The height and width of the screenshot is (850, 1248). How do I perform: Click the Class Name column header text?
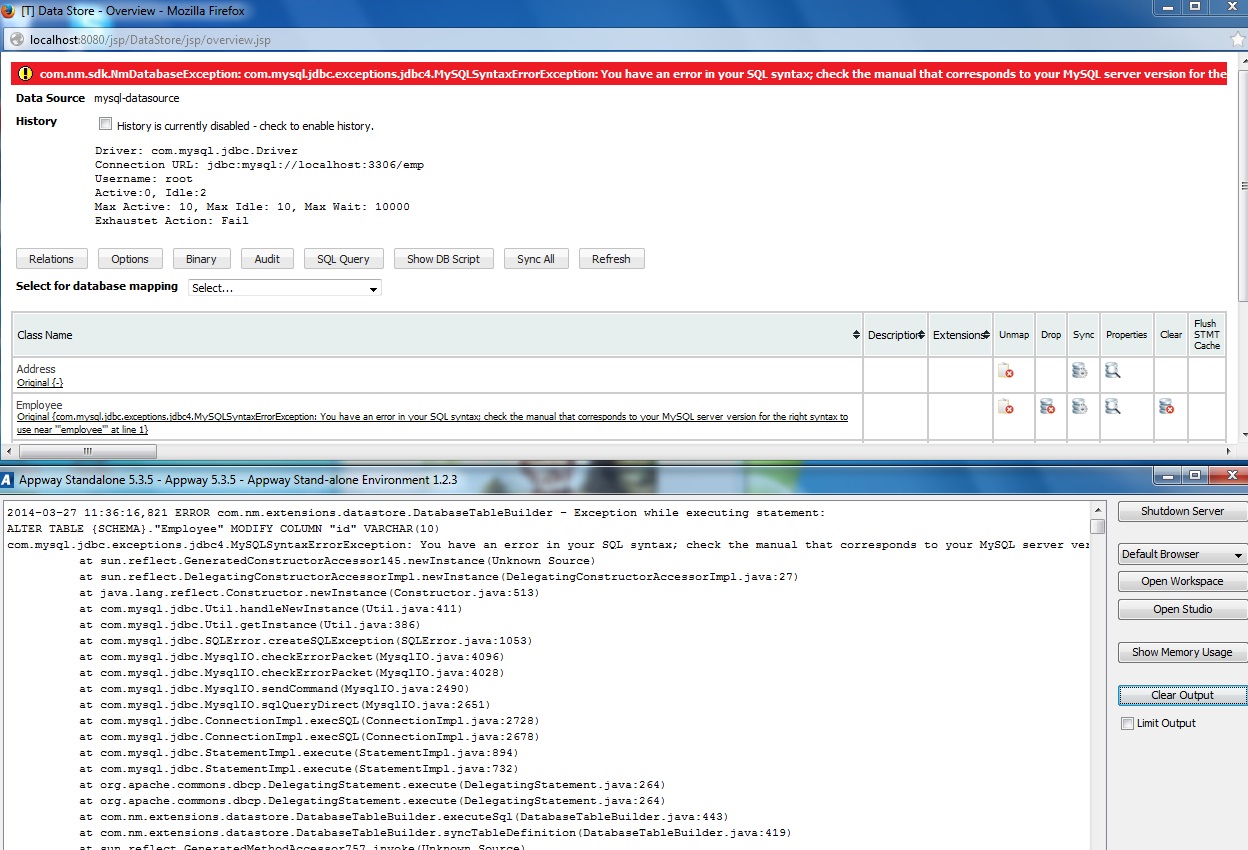click(x=45, y=335)
